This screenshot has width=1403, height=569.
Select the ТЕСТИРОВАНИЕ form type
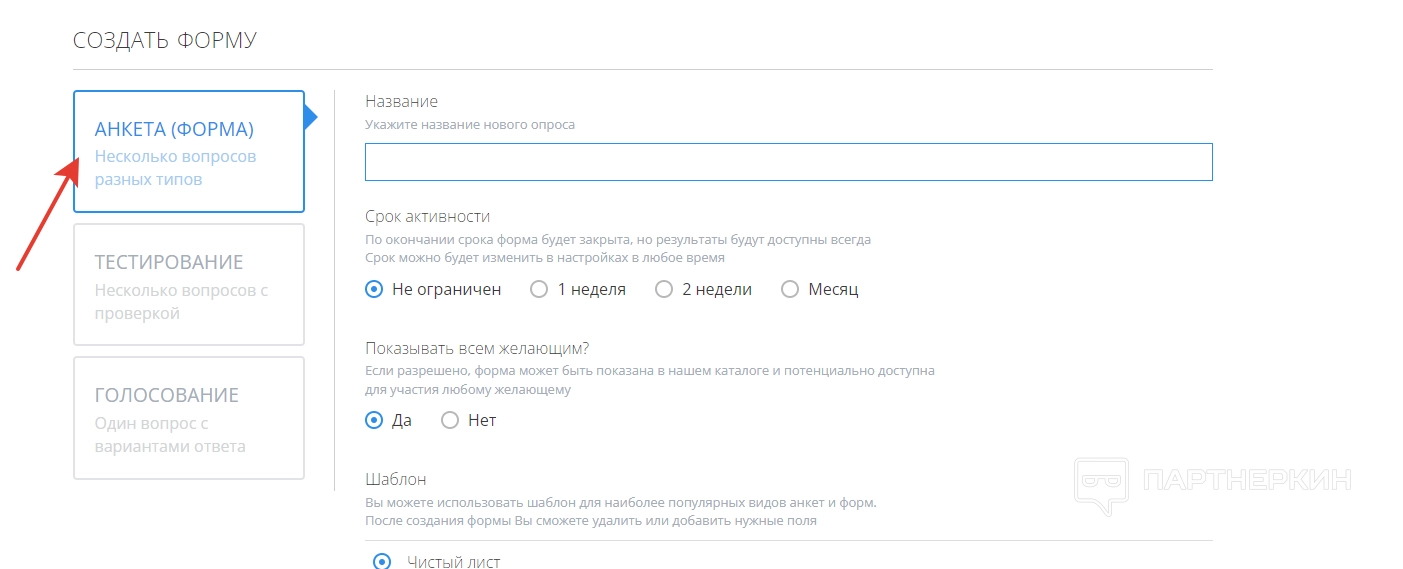(189, 285)
